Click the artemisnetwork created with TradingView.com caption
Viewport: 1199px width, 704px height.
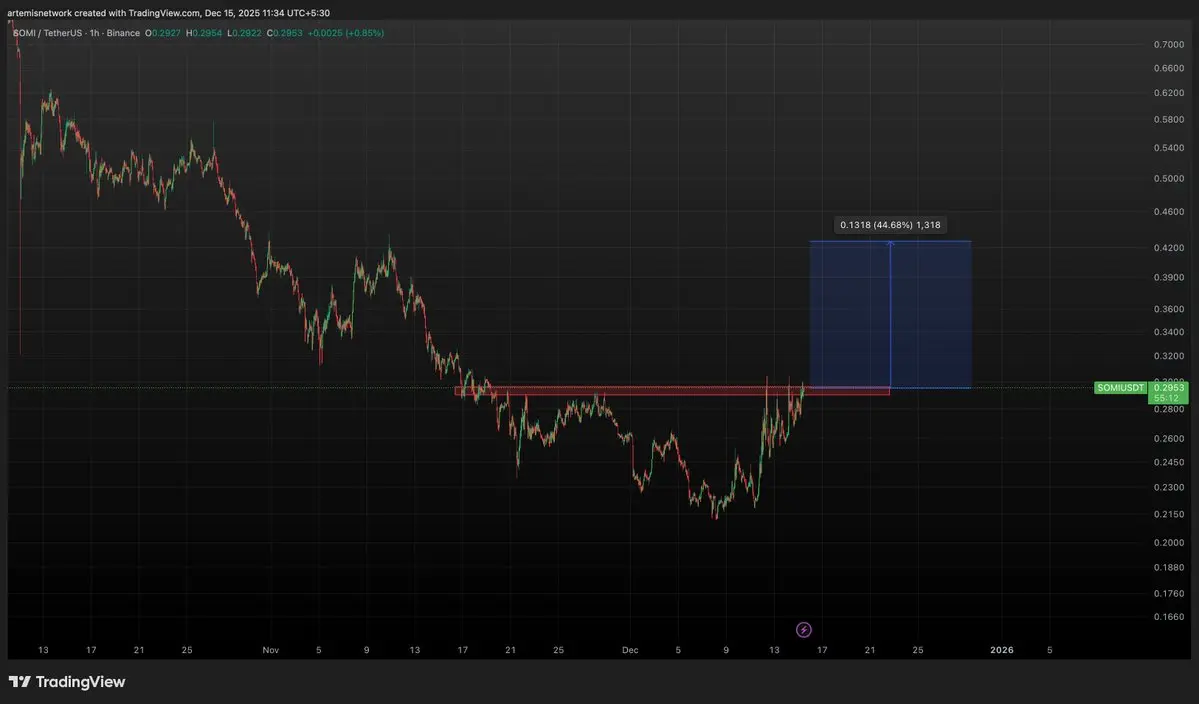click(168, 13)
